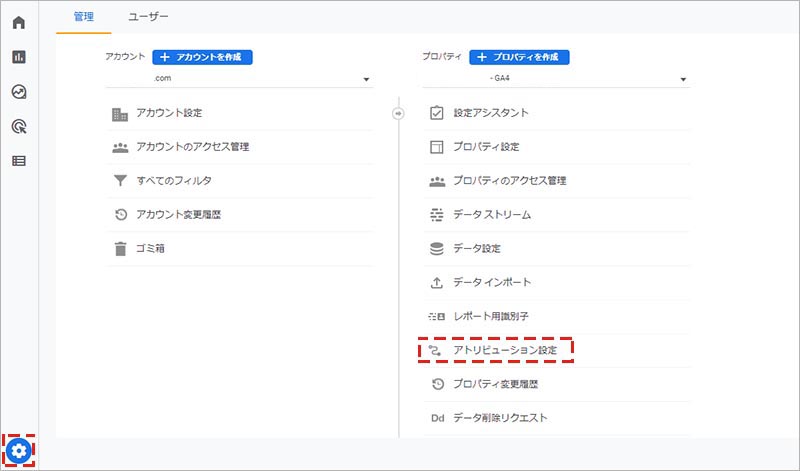
Task: Click the ゴミ箱 trash can icon
Action: click(120, 248)
